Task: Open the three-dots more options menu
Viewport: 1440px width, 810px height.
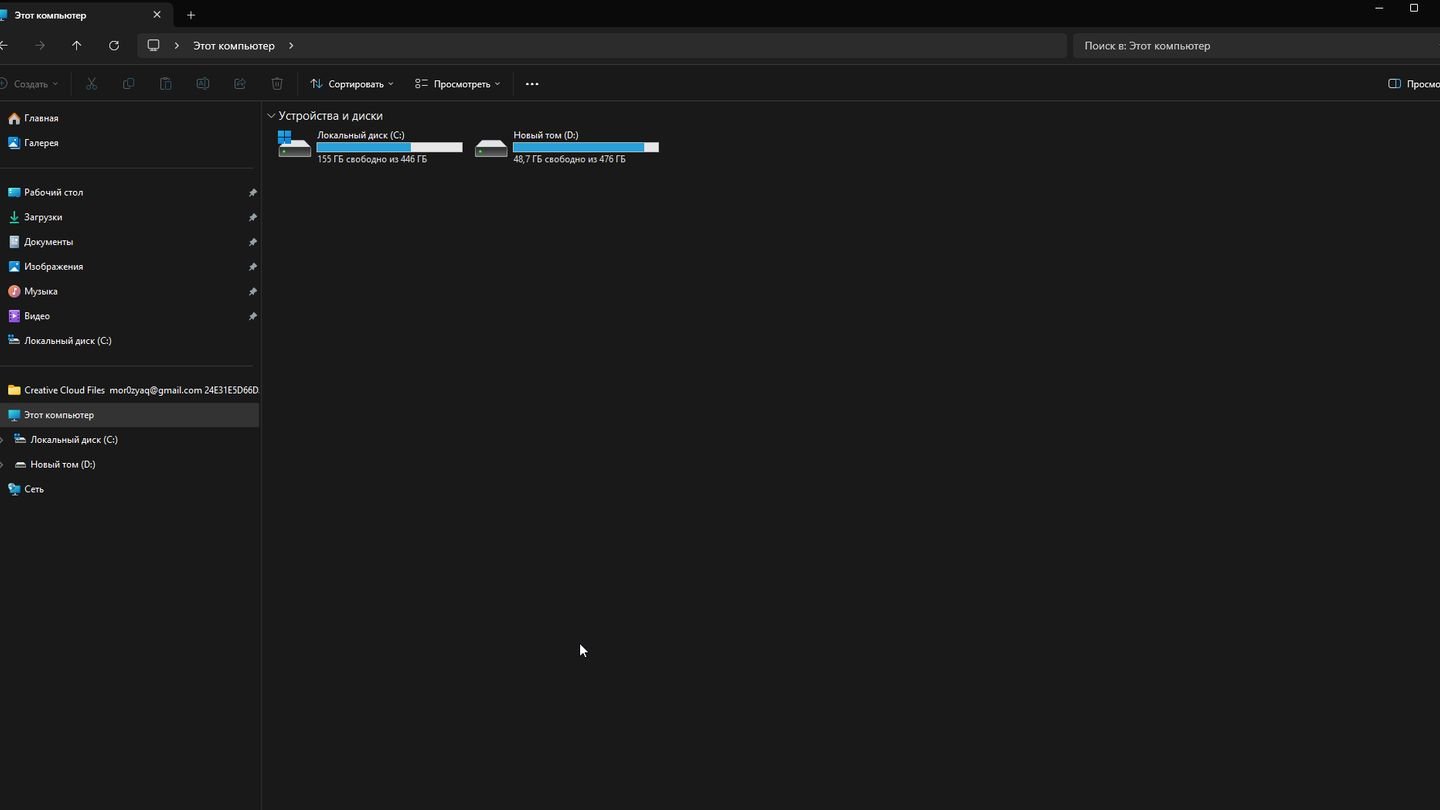Action: pyautogui.click(x=532, y=84)
